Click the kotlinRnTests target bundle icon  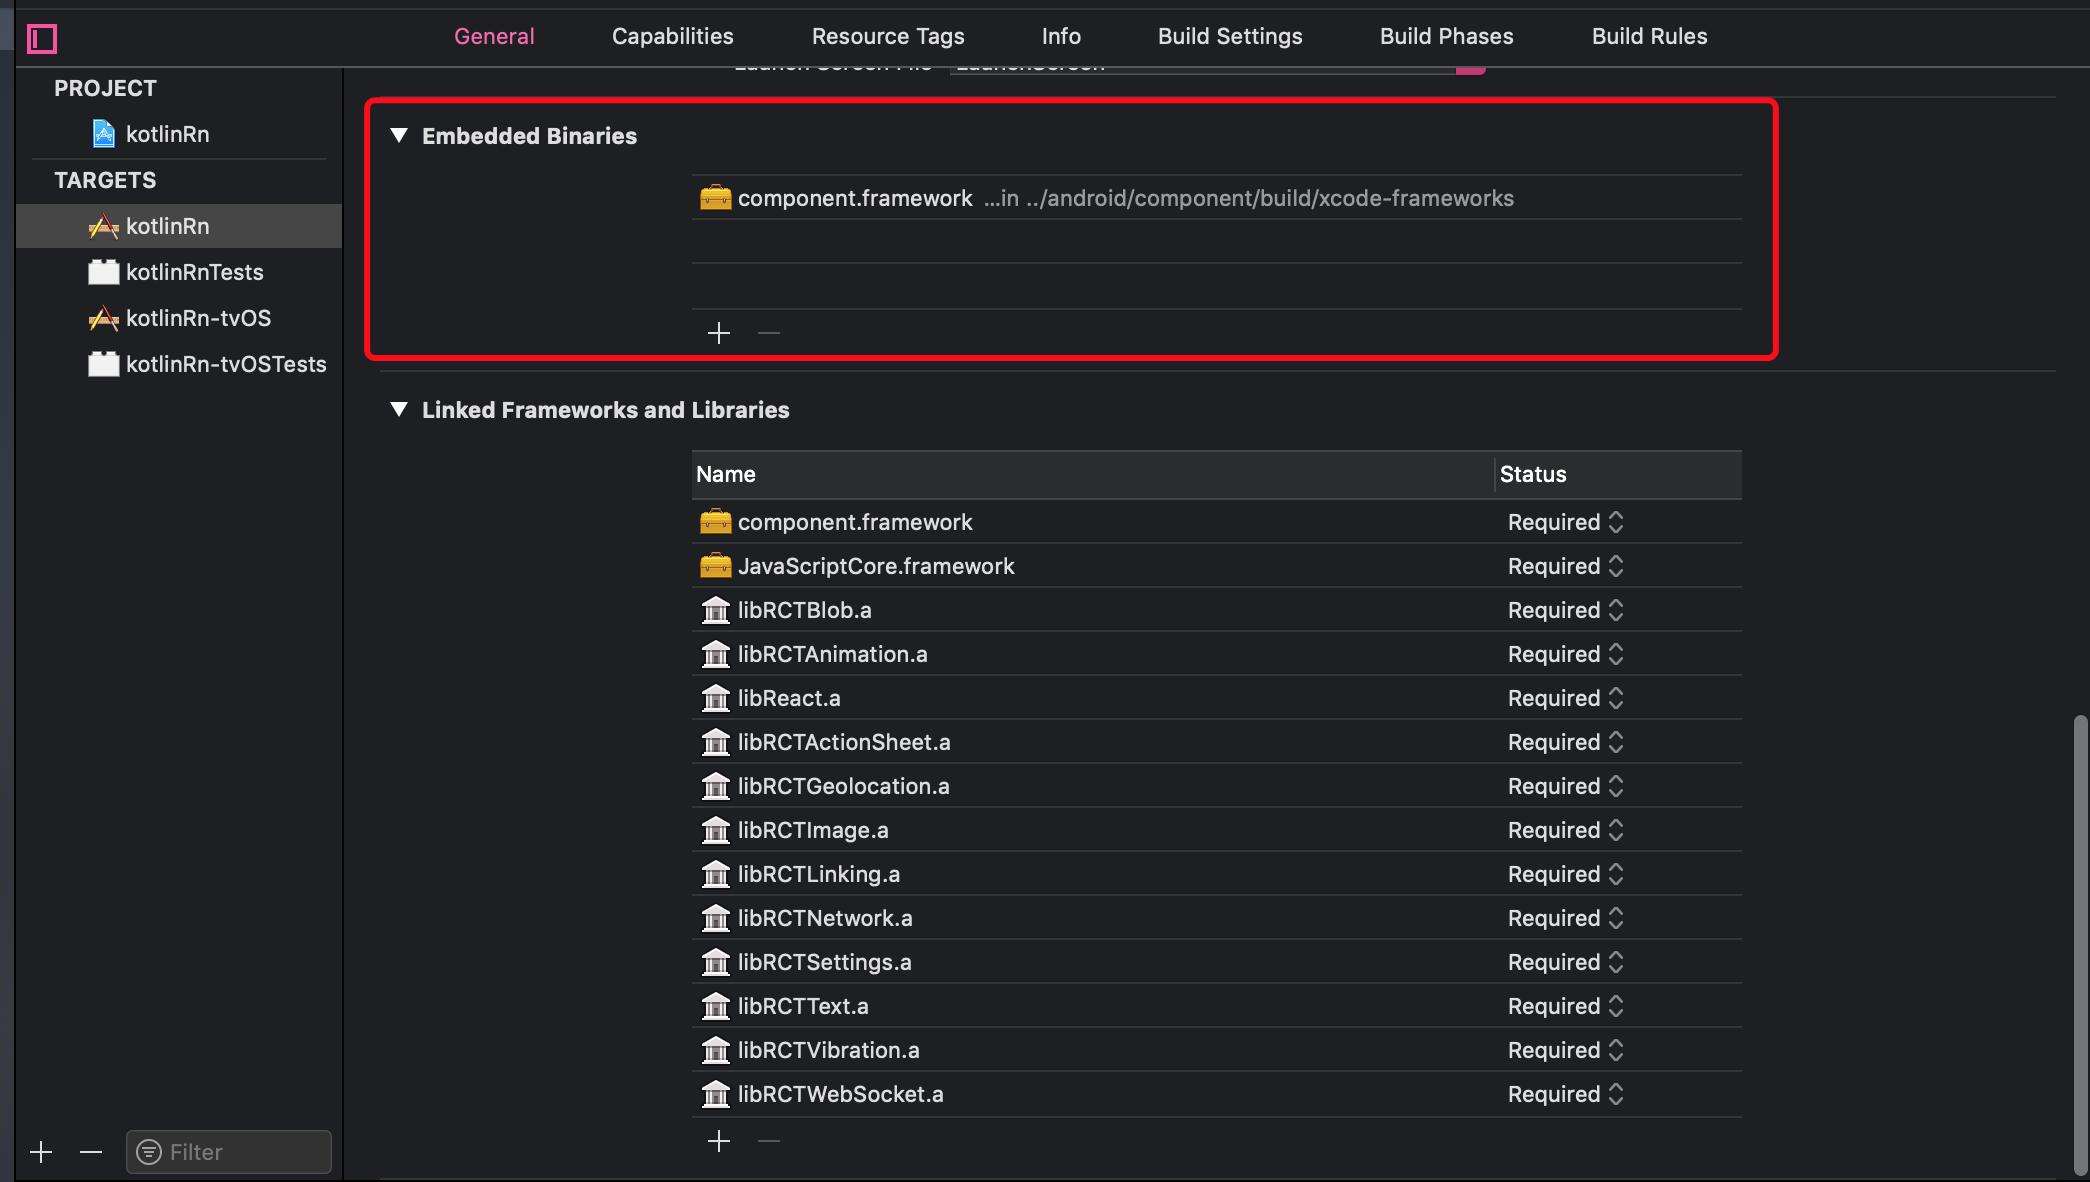tap(103, 272)
